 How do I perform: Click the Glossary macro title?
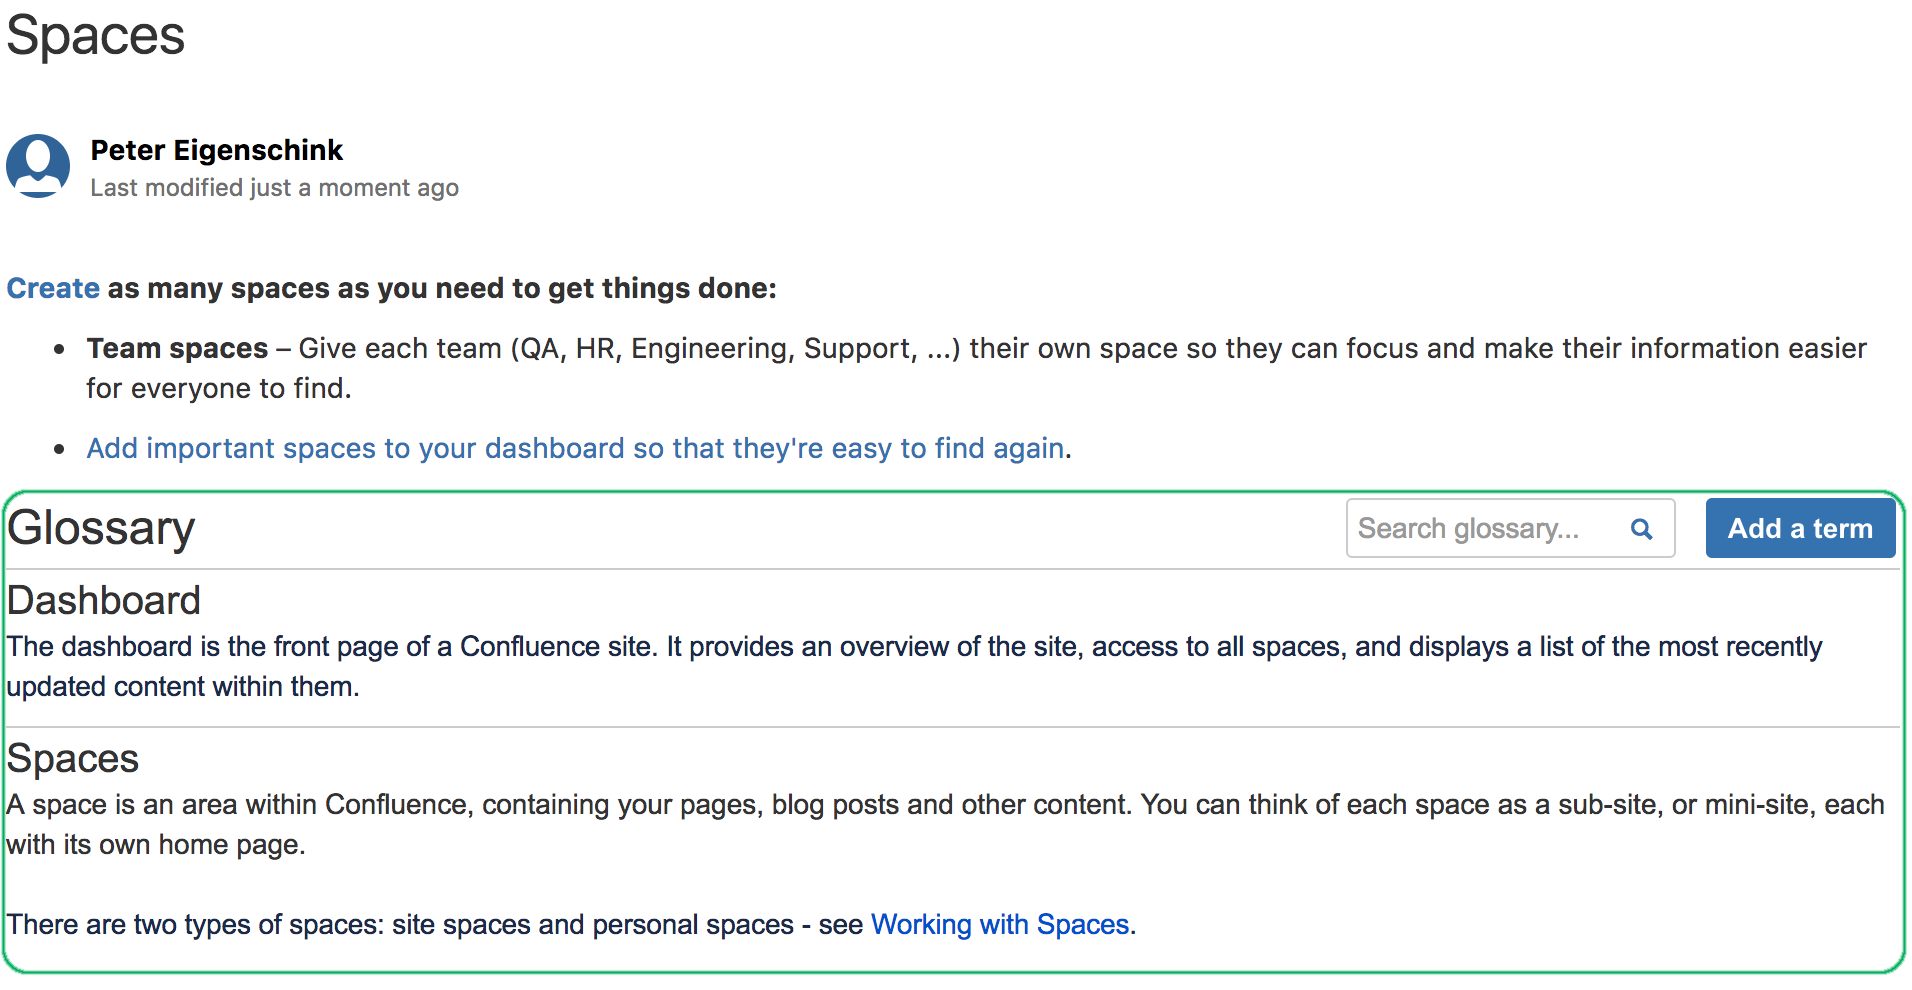click(100, 528)
